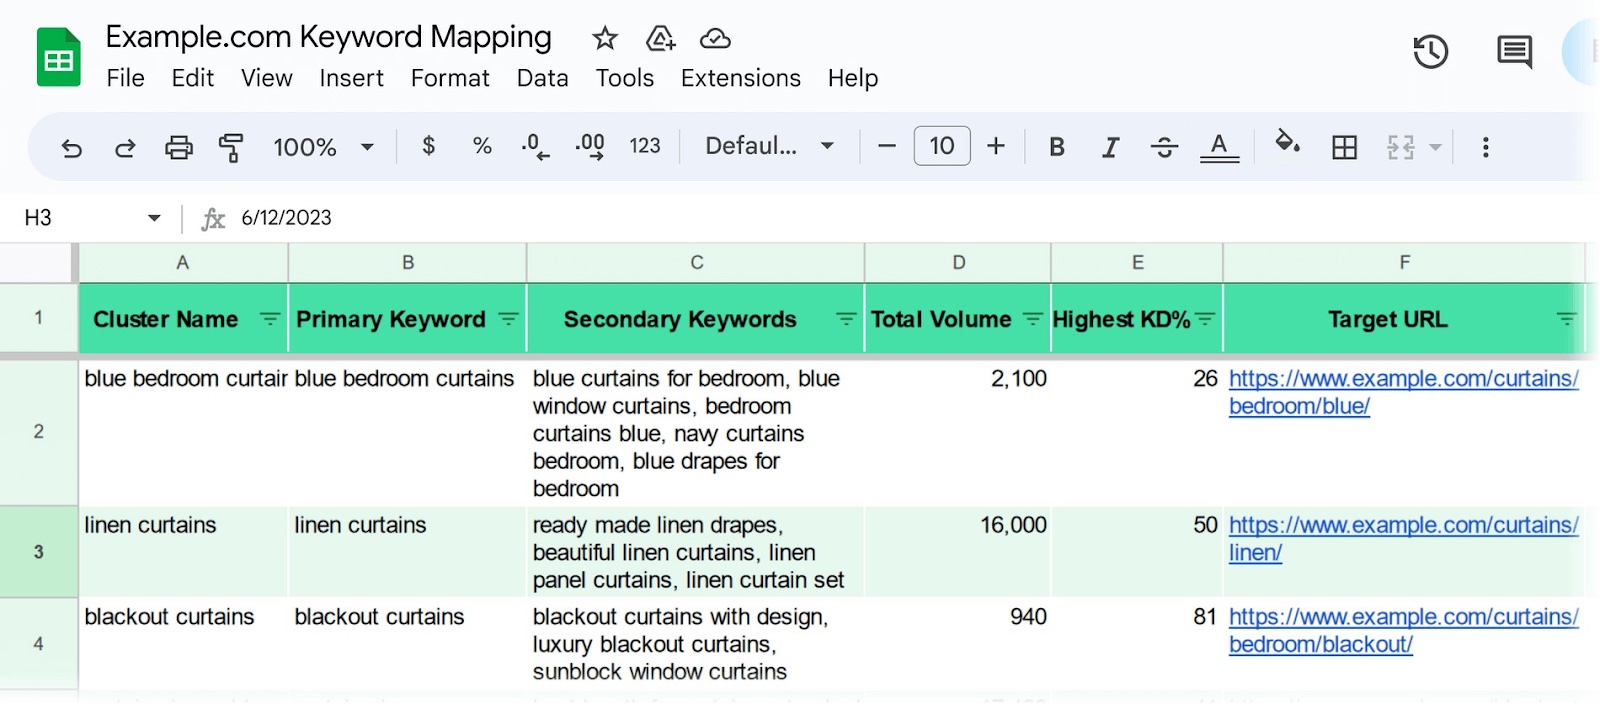The width and height of the screenshot is (1600, 704).
Task: Click the borders grid icon
Action: coord(1344,148)
